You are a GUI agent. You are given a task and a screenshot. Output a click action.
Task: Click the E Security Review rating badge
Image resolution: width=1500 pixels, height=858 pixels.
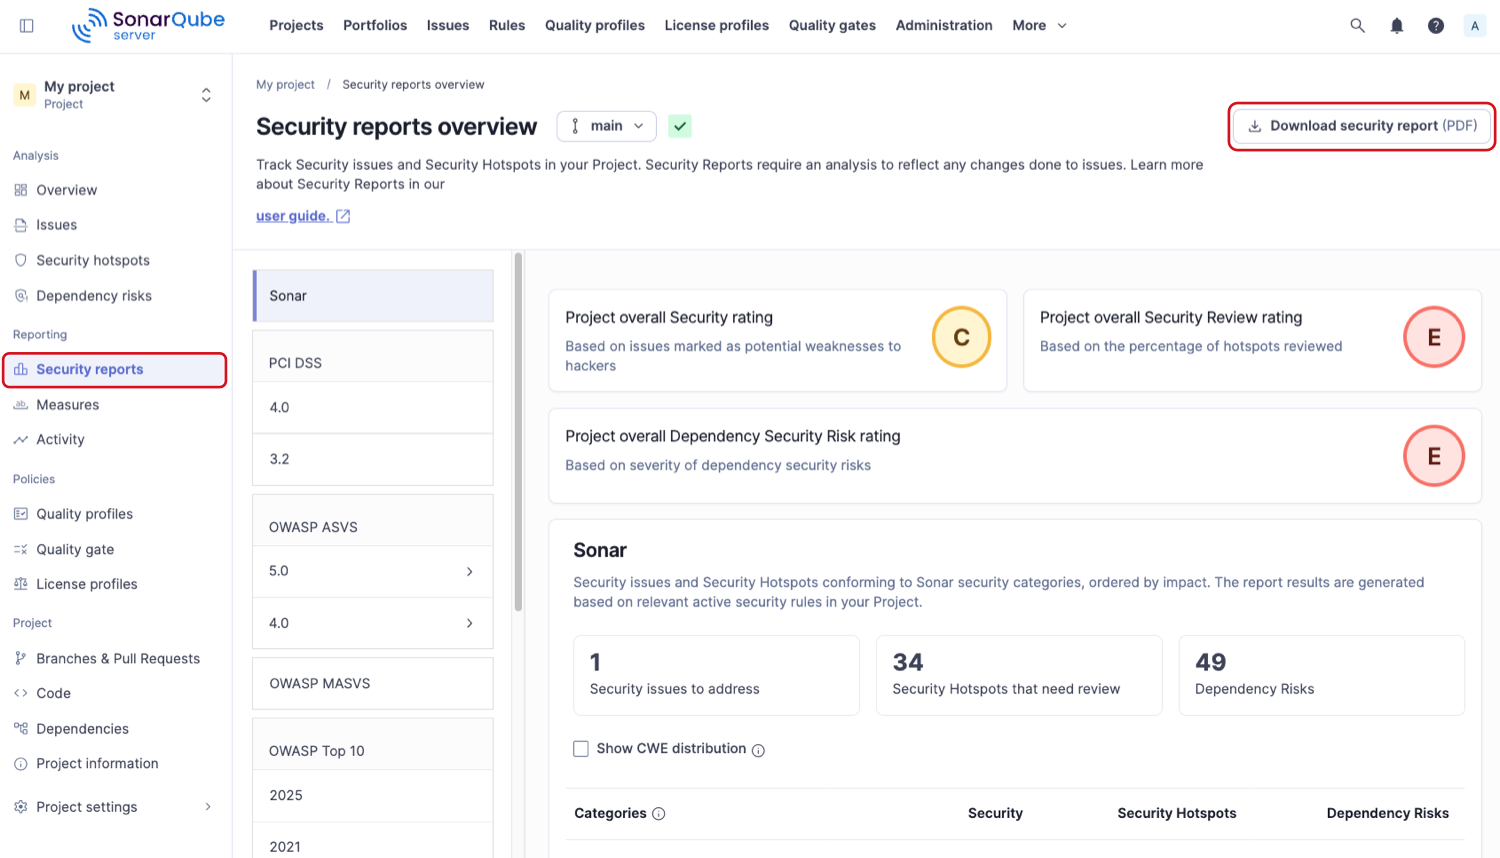pos(1434,338)
